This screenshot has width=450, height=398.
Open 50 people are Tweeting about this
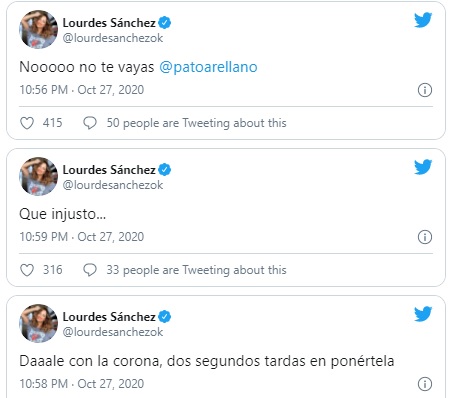click(x=196, y=123)
